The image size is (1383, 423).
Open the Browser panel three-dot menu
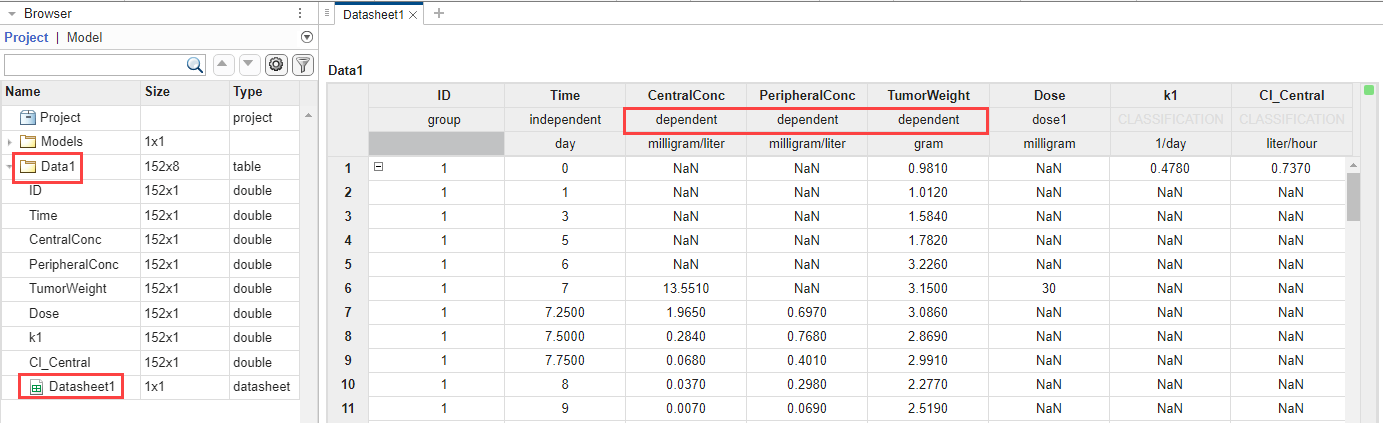click(300, 14)
